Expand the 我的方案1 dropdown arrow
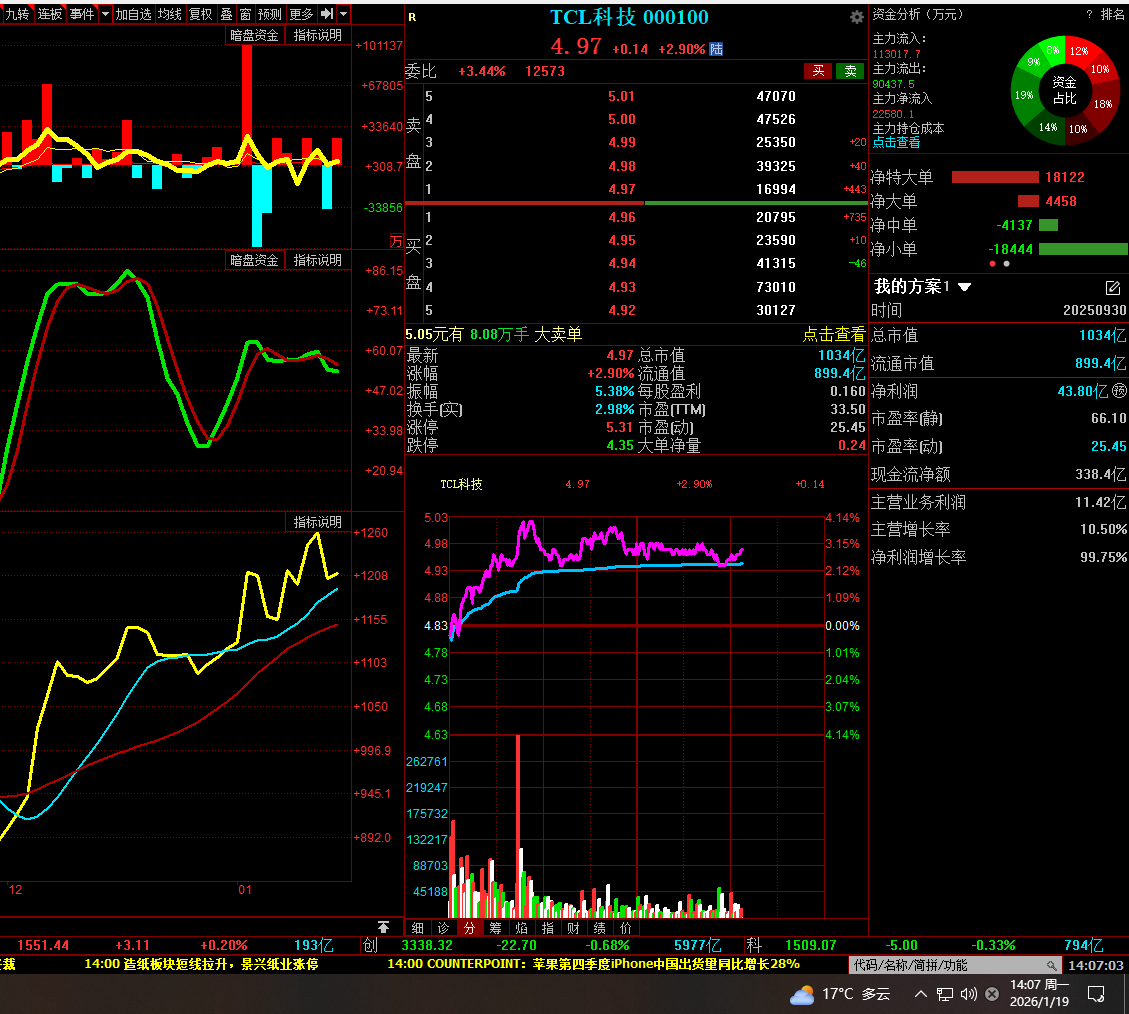The height and width of the screenshot is (1014, 1129). (x=965, y=287)
